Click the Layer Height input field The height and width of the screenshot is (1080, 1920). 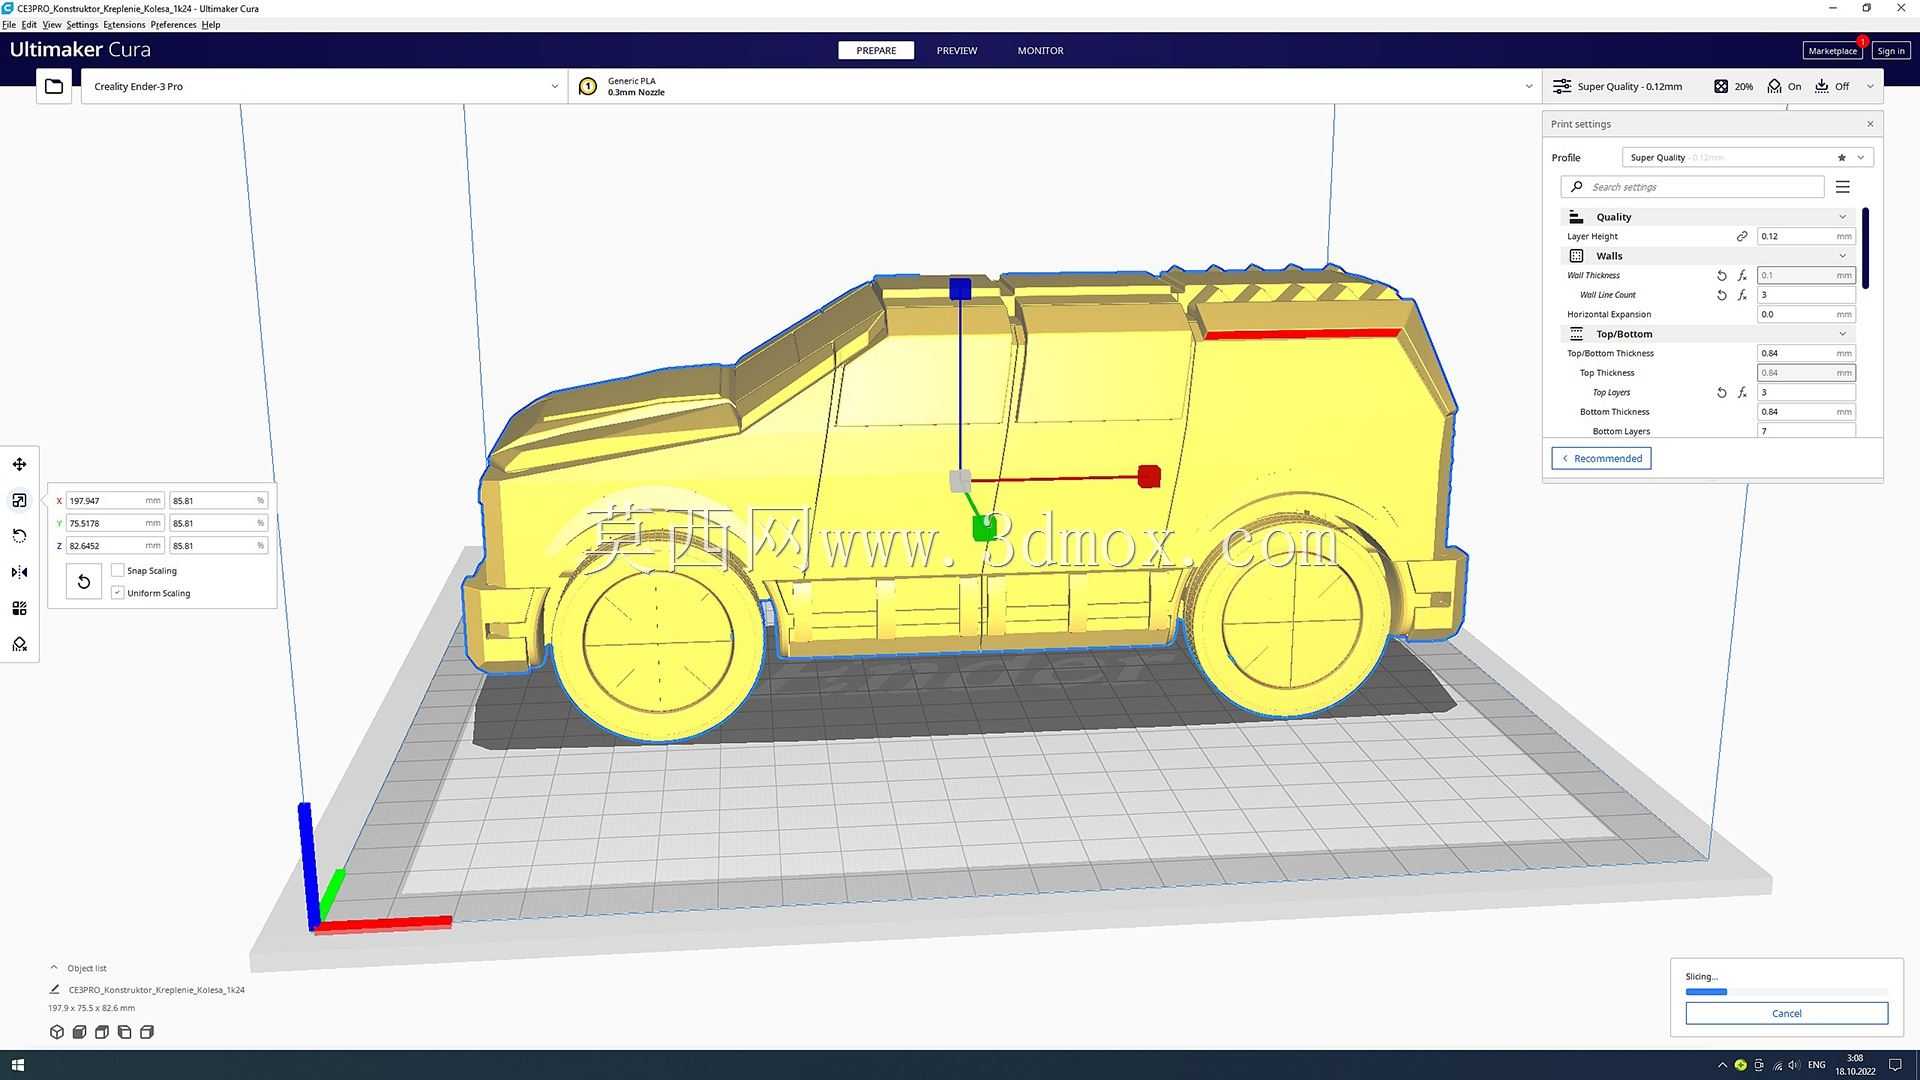coord(1806,236)
